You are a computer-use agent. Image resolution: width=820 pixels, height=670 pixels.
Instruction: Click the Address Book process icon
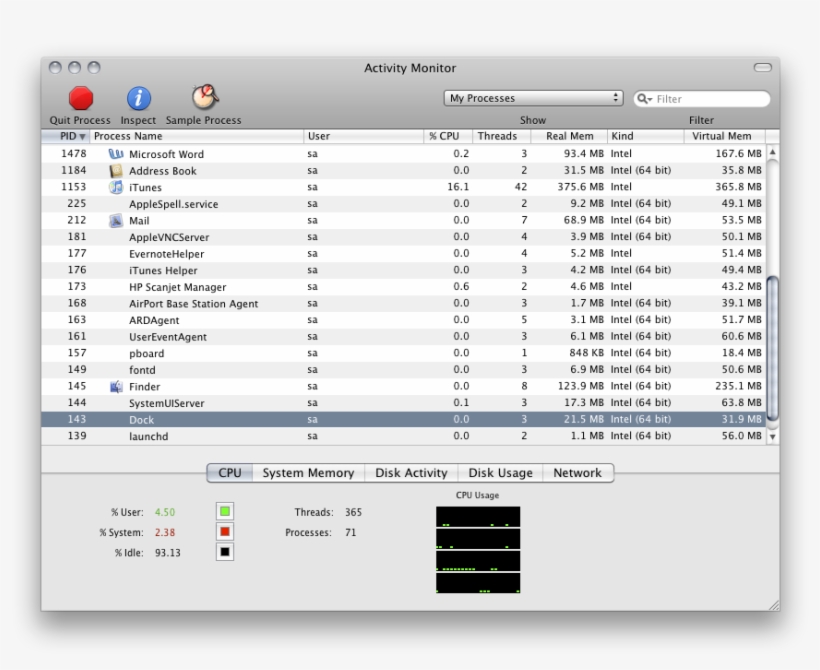[114, 170]
